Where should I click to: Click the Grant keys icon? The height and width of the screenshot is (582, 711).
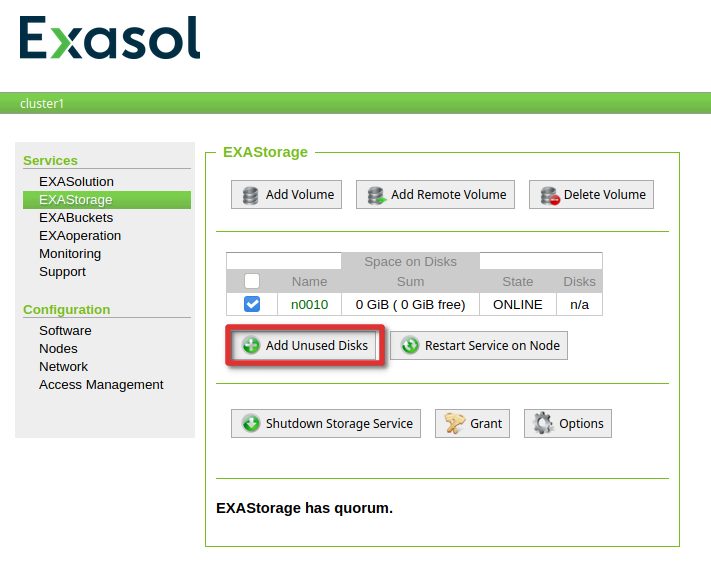(455, 423)
